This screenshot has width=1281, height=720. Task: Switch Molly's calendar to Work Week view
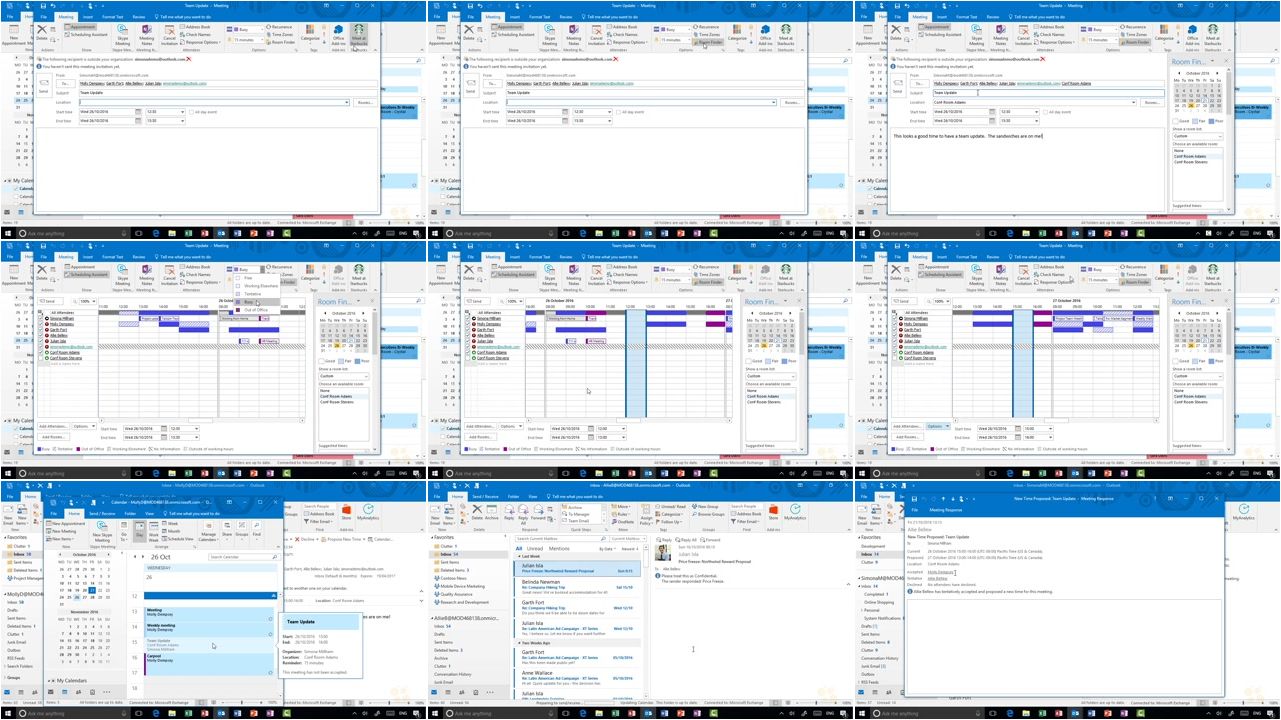[153, 533]
